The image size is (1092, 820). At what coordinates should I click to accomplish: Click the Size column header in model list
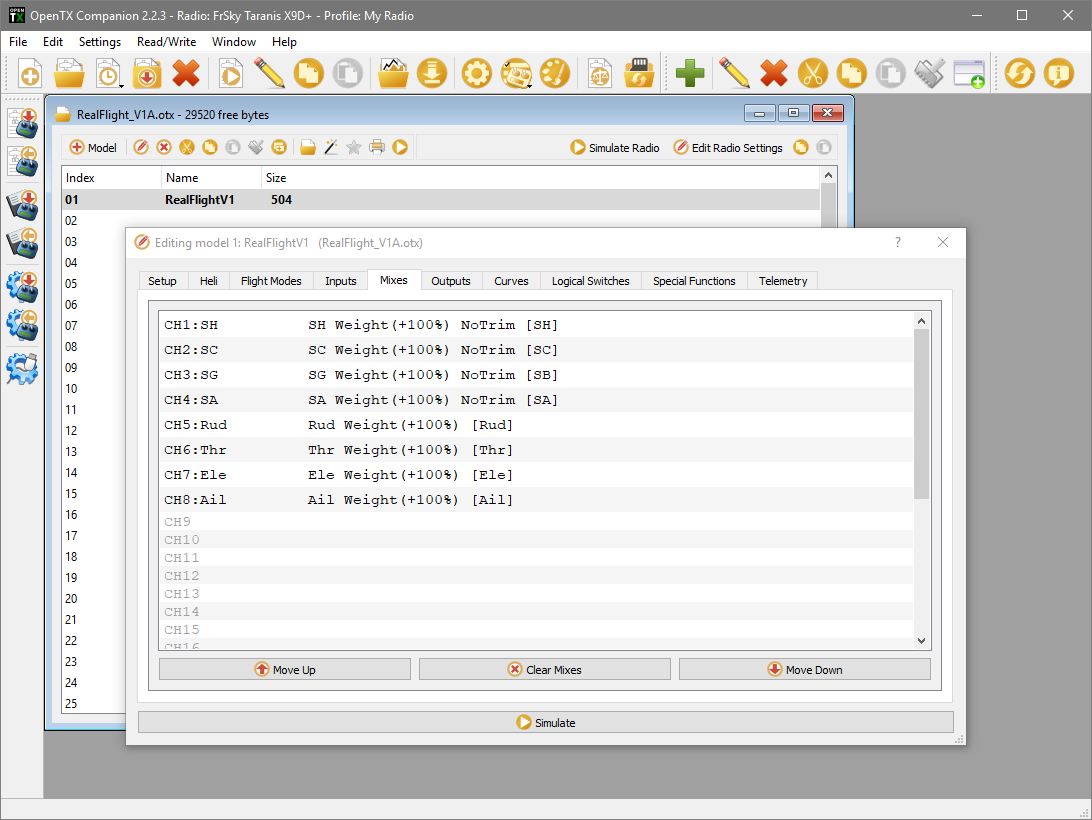click(x=276, y=178)
